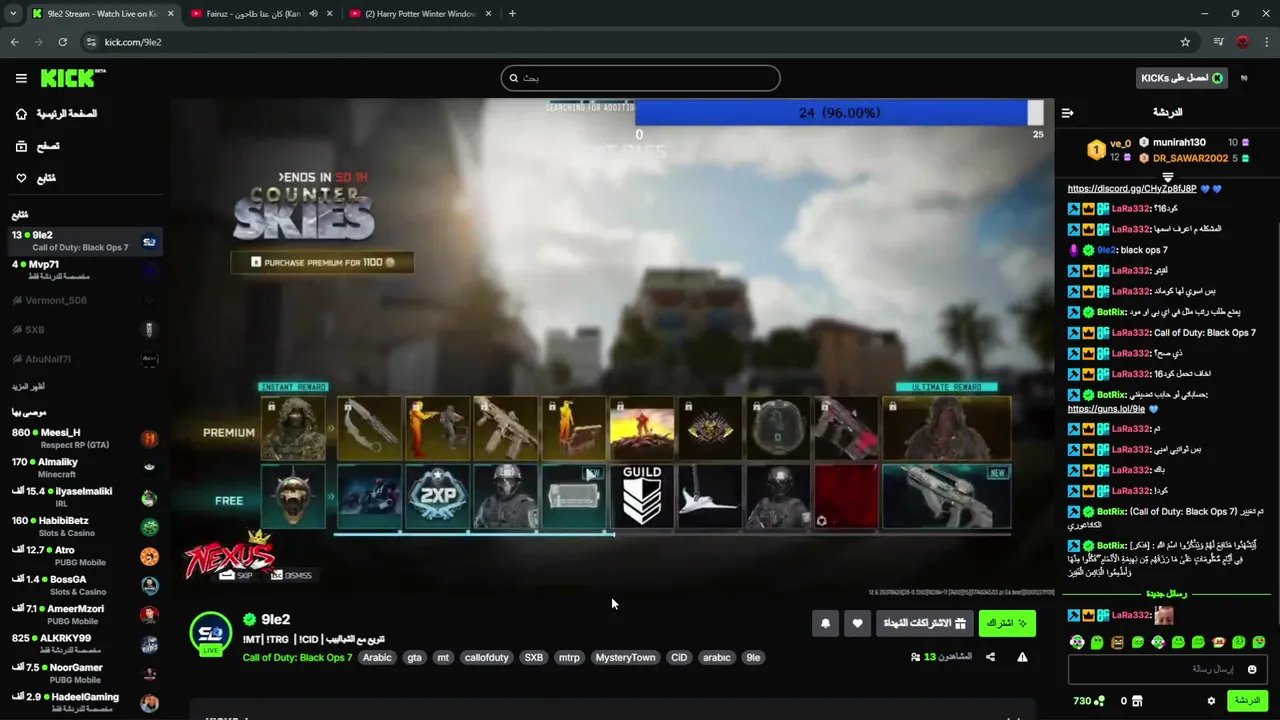Open chat settings gear icon
This screenshot has width=1280, height=720.
click(1211, 701)
